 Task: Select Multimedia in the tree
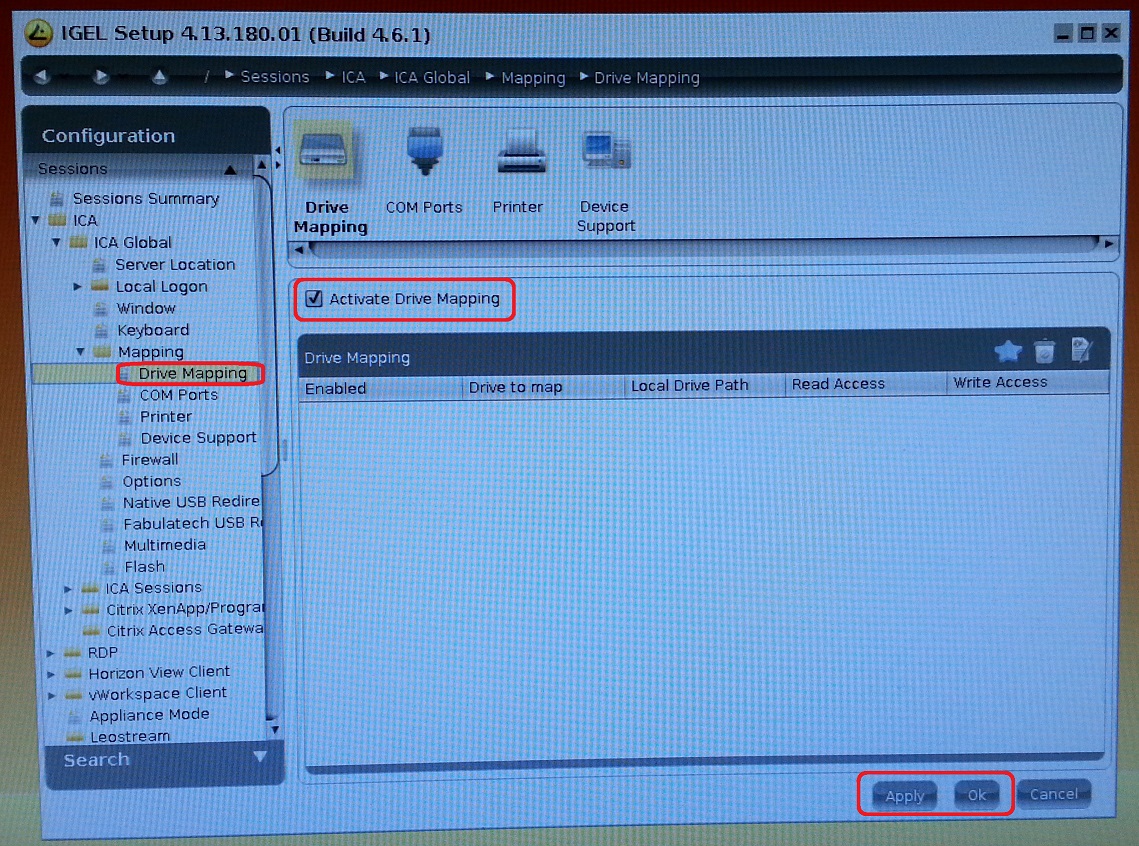click(165, 545)
